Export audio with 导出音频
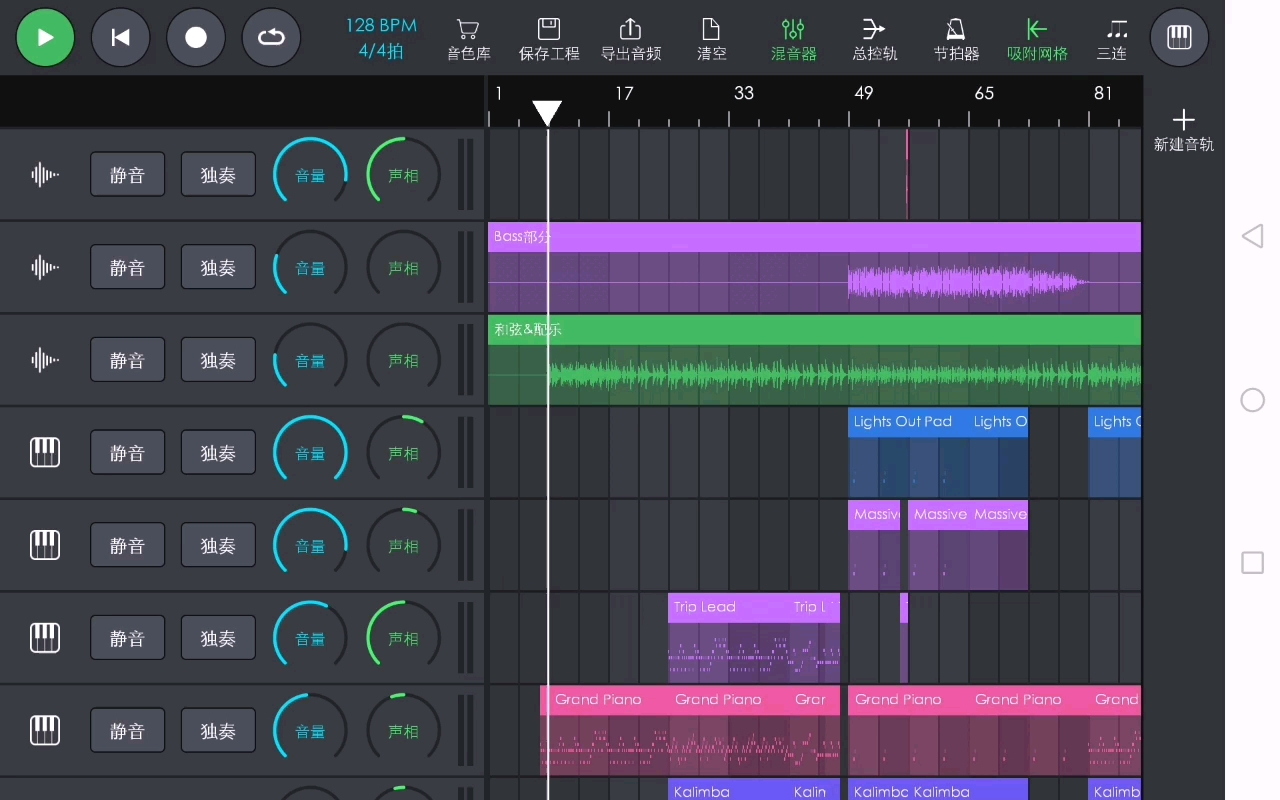The width and height of the screenshot is (1280, 800). (x=630, y=40)
